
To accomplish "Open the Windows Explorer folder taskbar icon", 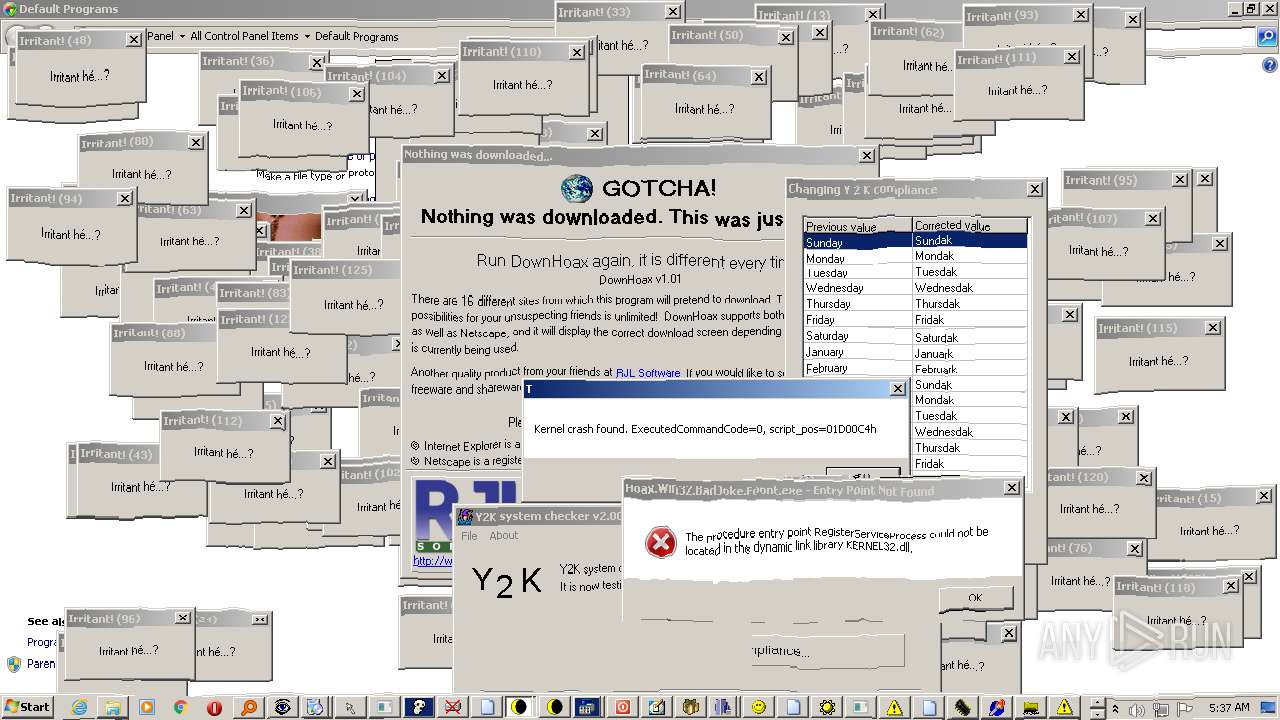I will [113, 707].
